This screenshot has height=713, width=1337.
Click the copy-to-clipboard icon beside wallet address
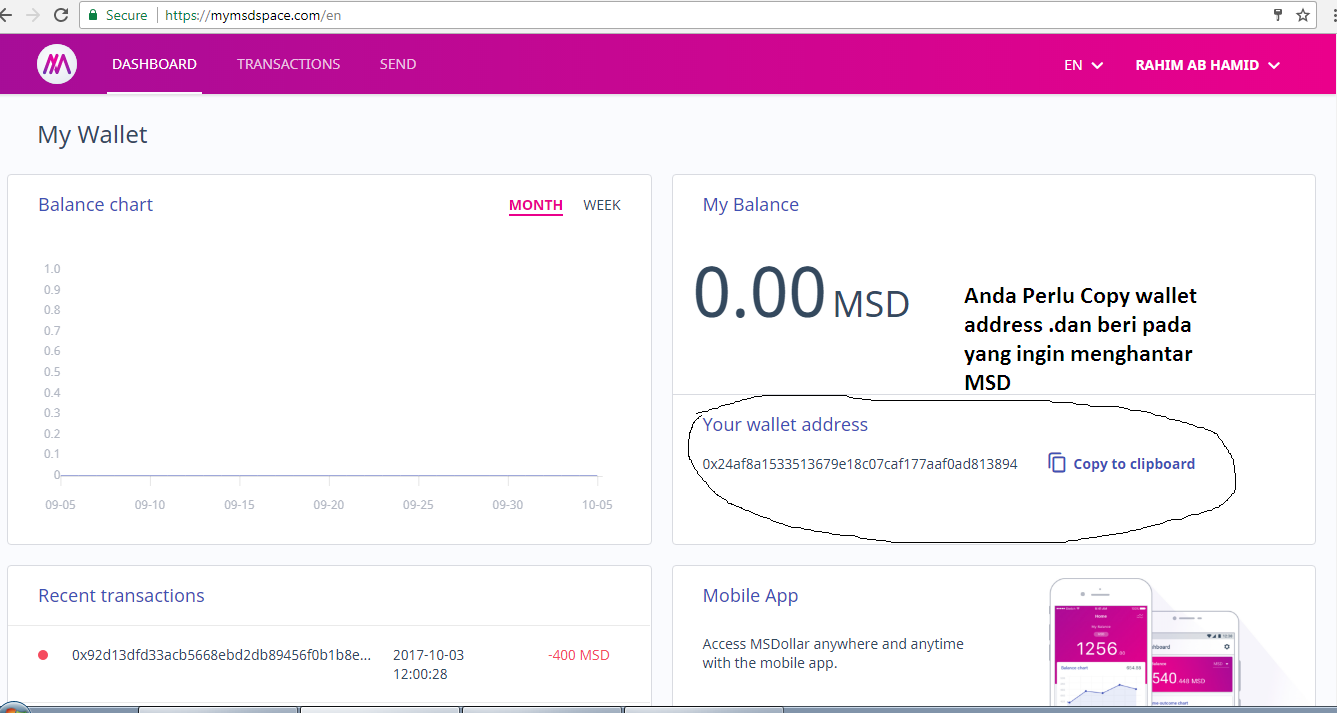[x=1056, y=461]
